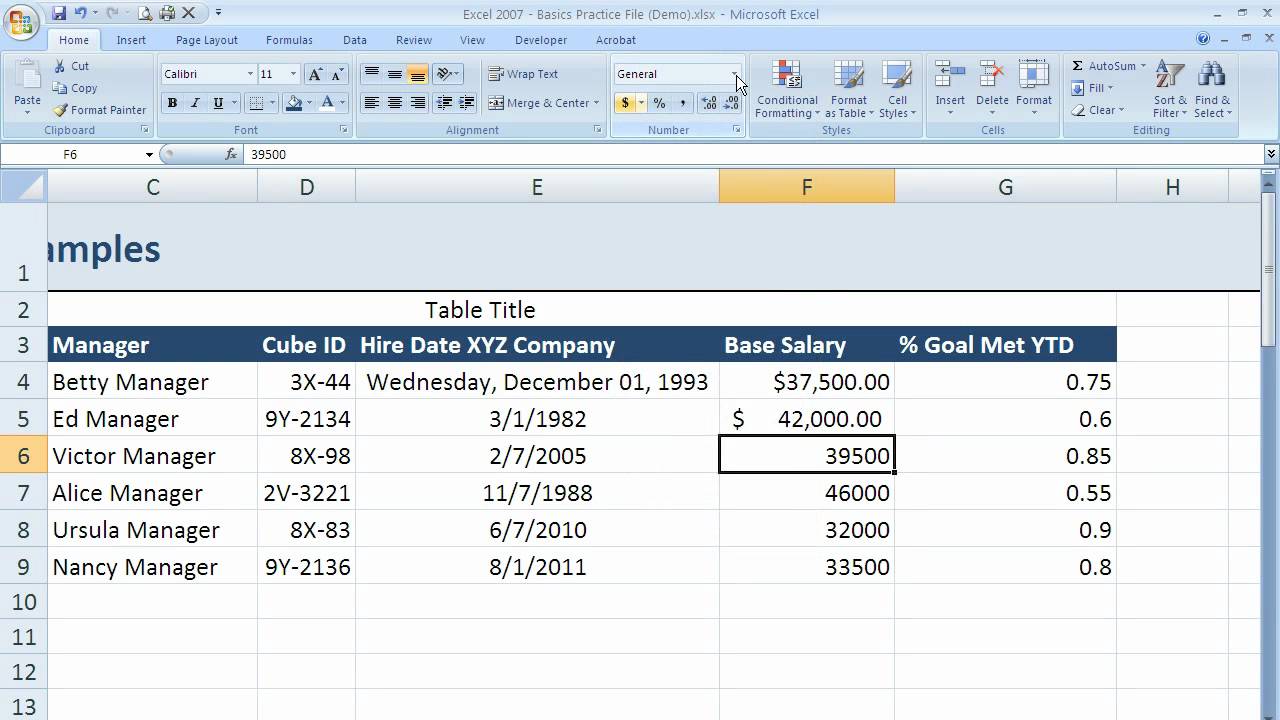Decrease cell indent
The width and height of the screenshot is (1280, 720).
[x=444, y=103]
